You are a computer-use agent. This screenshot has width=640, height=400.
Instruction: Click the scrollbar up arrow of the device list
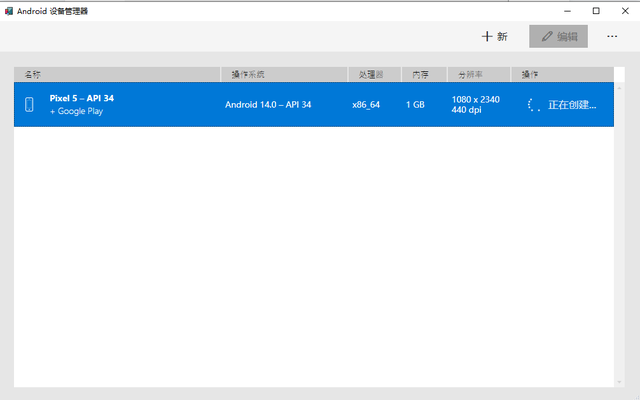coord(619,88)
